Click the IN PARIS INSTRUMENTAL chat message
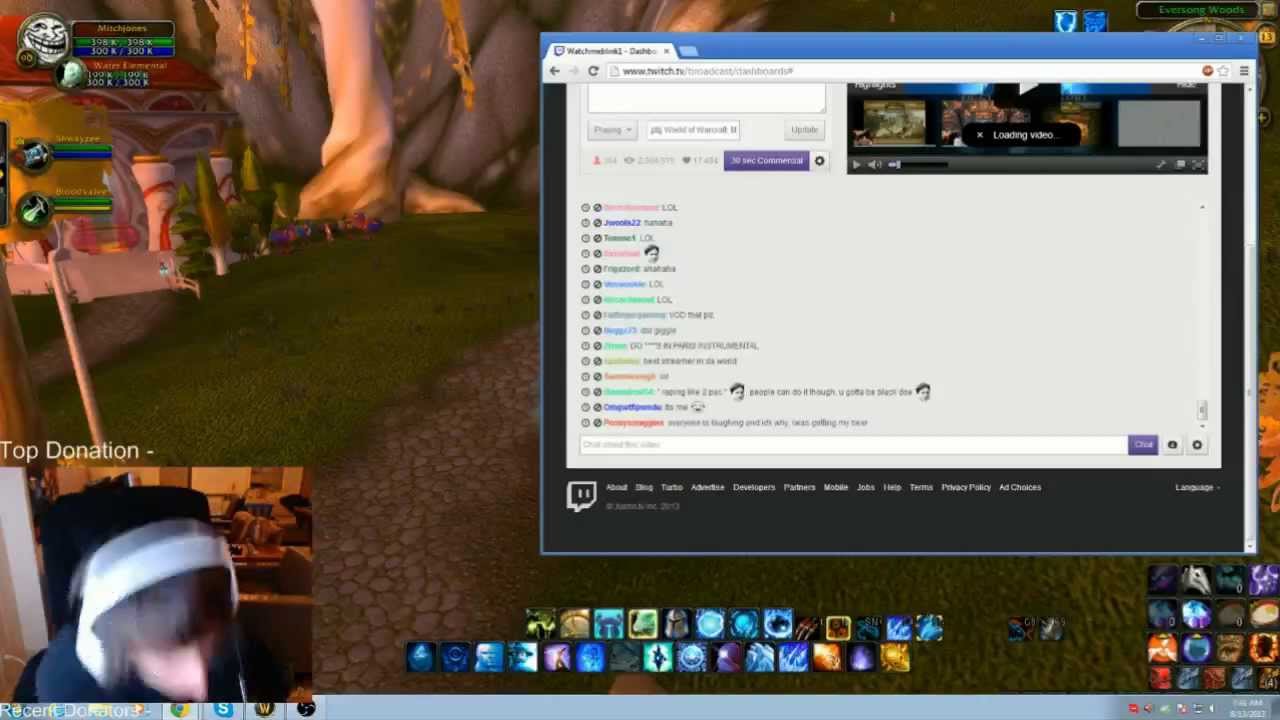The width and height of the screenshot is (1280, 720). pos(694,346)
